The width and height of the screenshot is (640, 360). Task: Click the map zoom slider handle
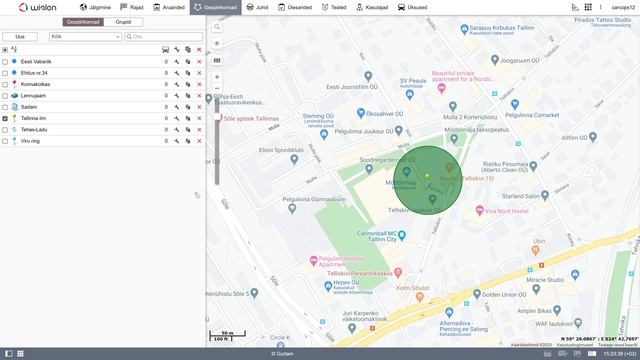[x=218, y=118]
